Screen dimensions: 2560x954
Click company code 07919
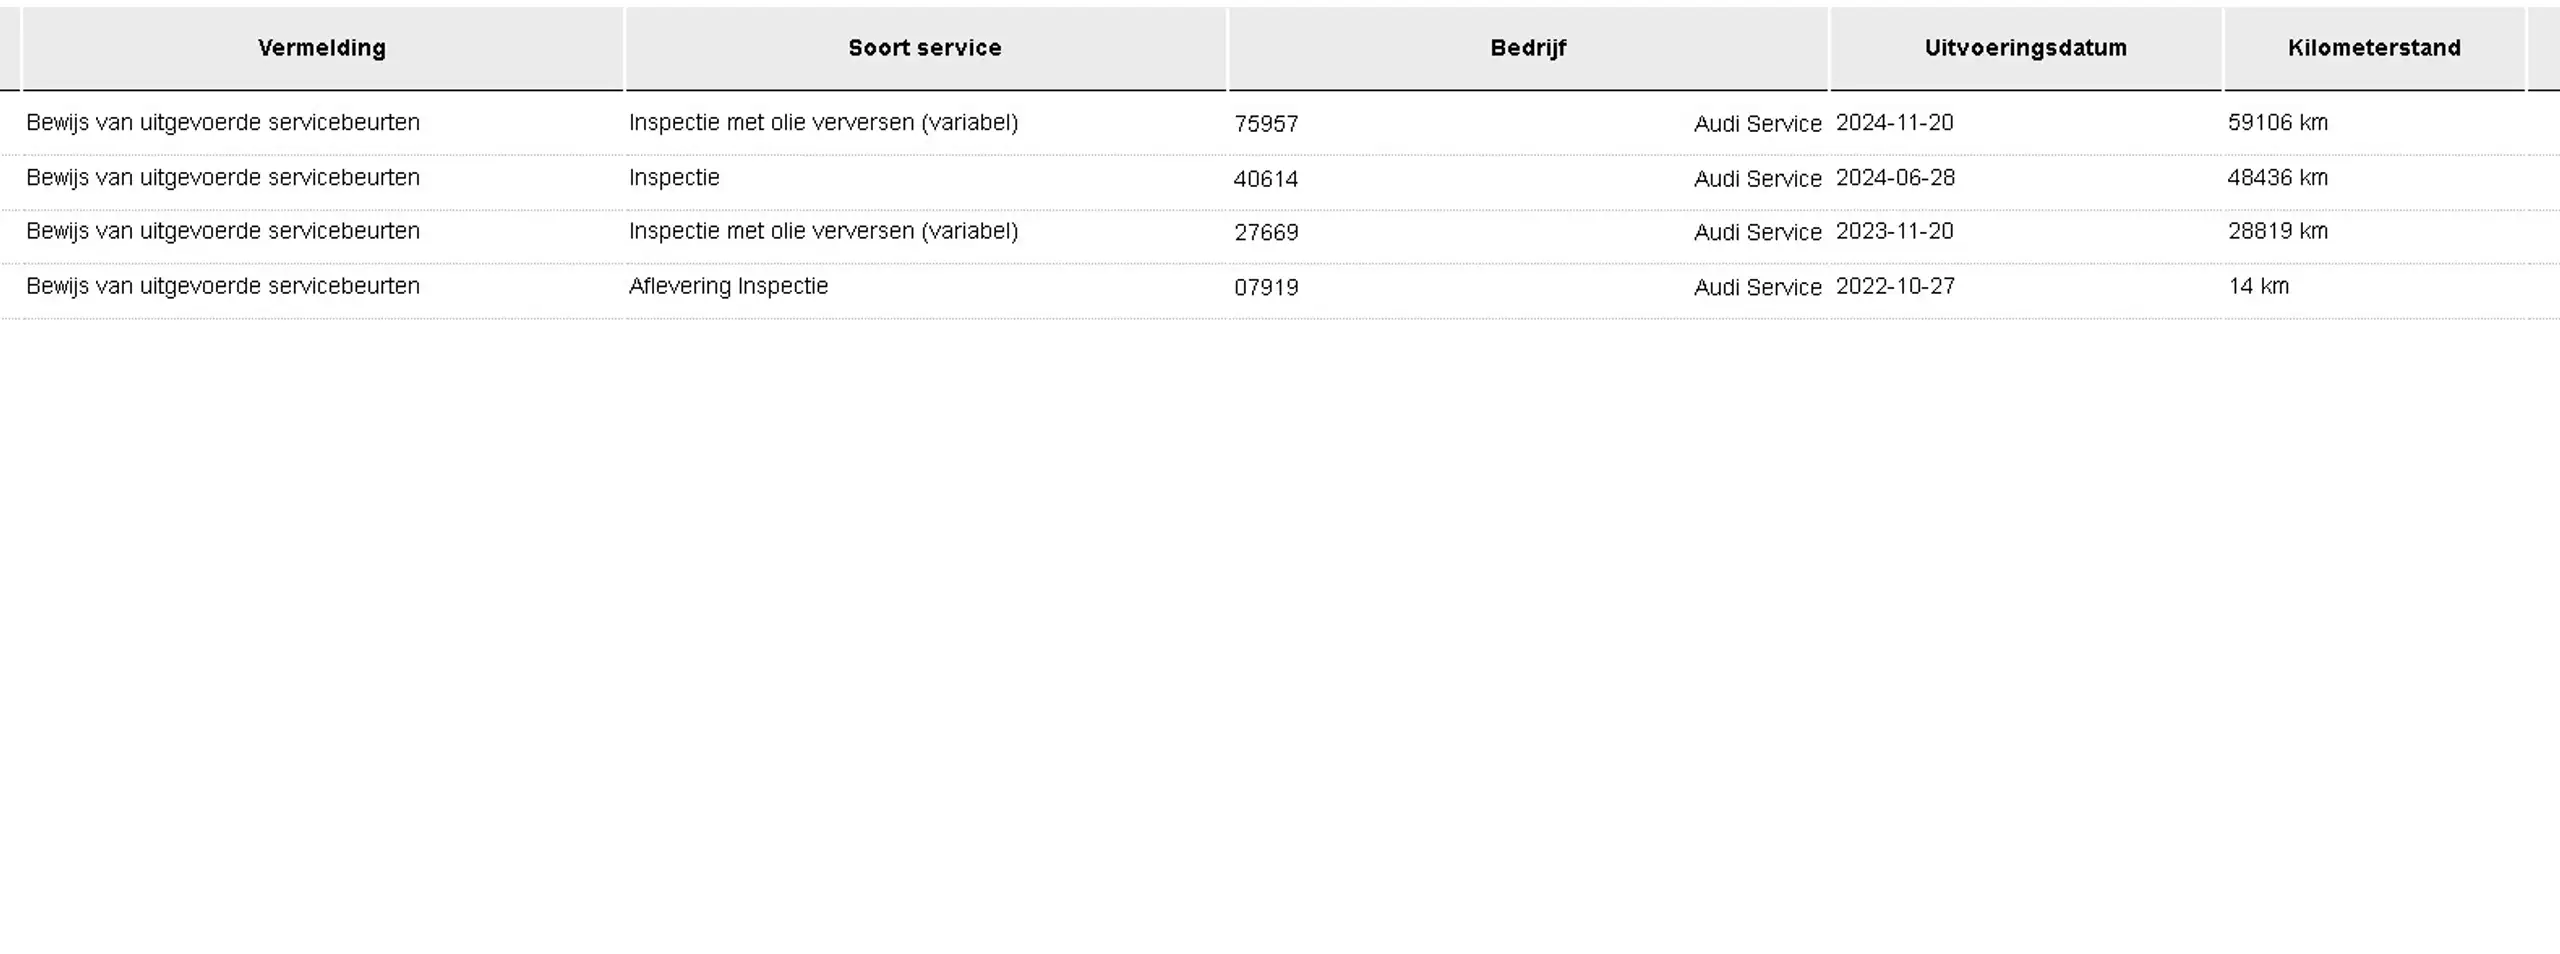[1266, 288]
